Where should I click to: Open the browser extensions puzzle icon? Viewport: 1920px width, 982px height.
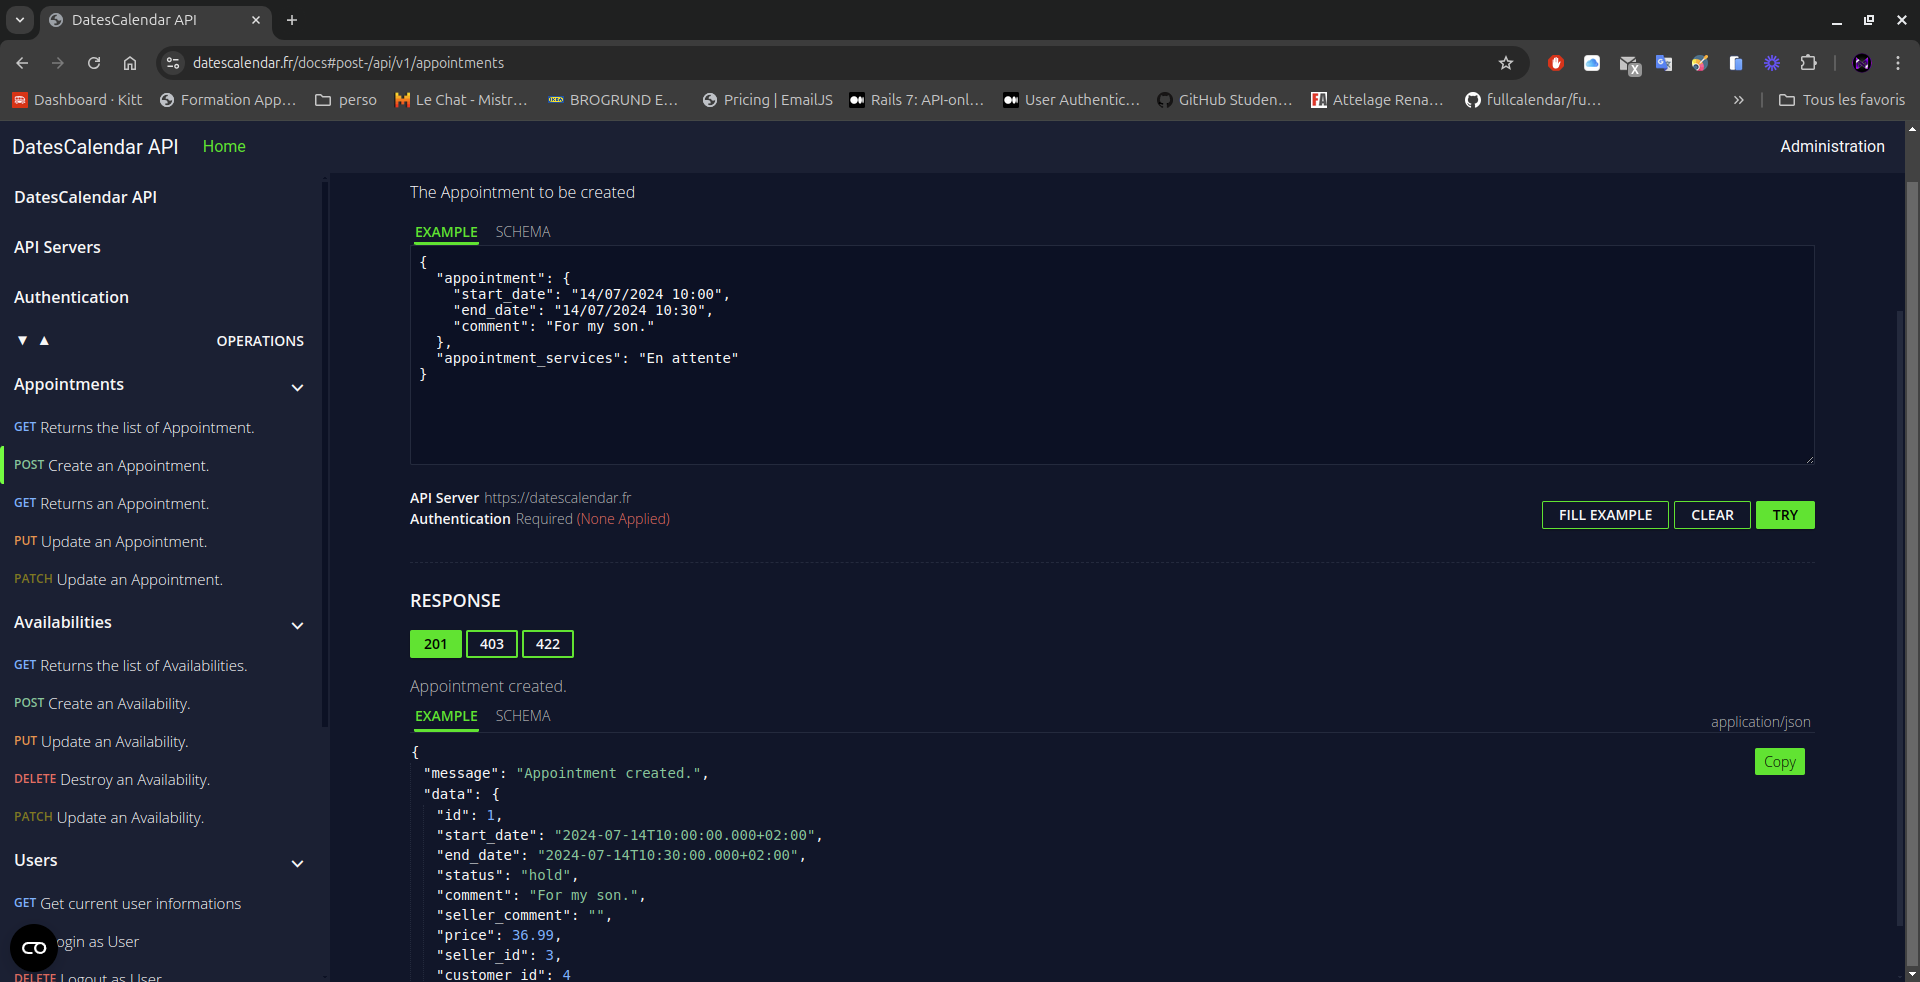point(1808,63)
